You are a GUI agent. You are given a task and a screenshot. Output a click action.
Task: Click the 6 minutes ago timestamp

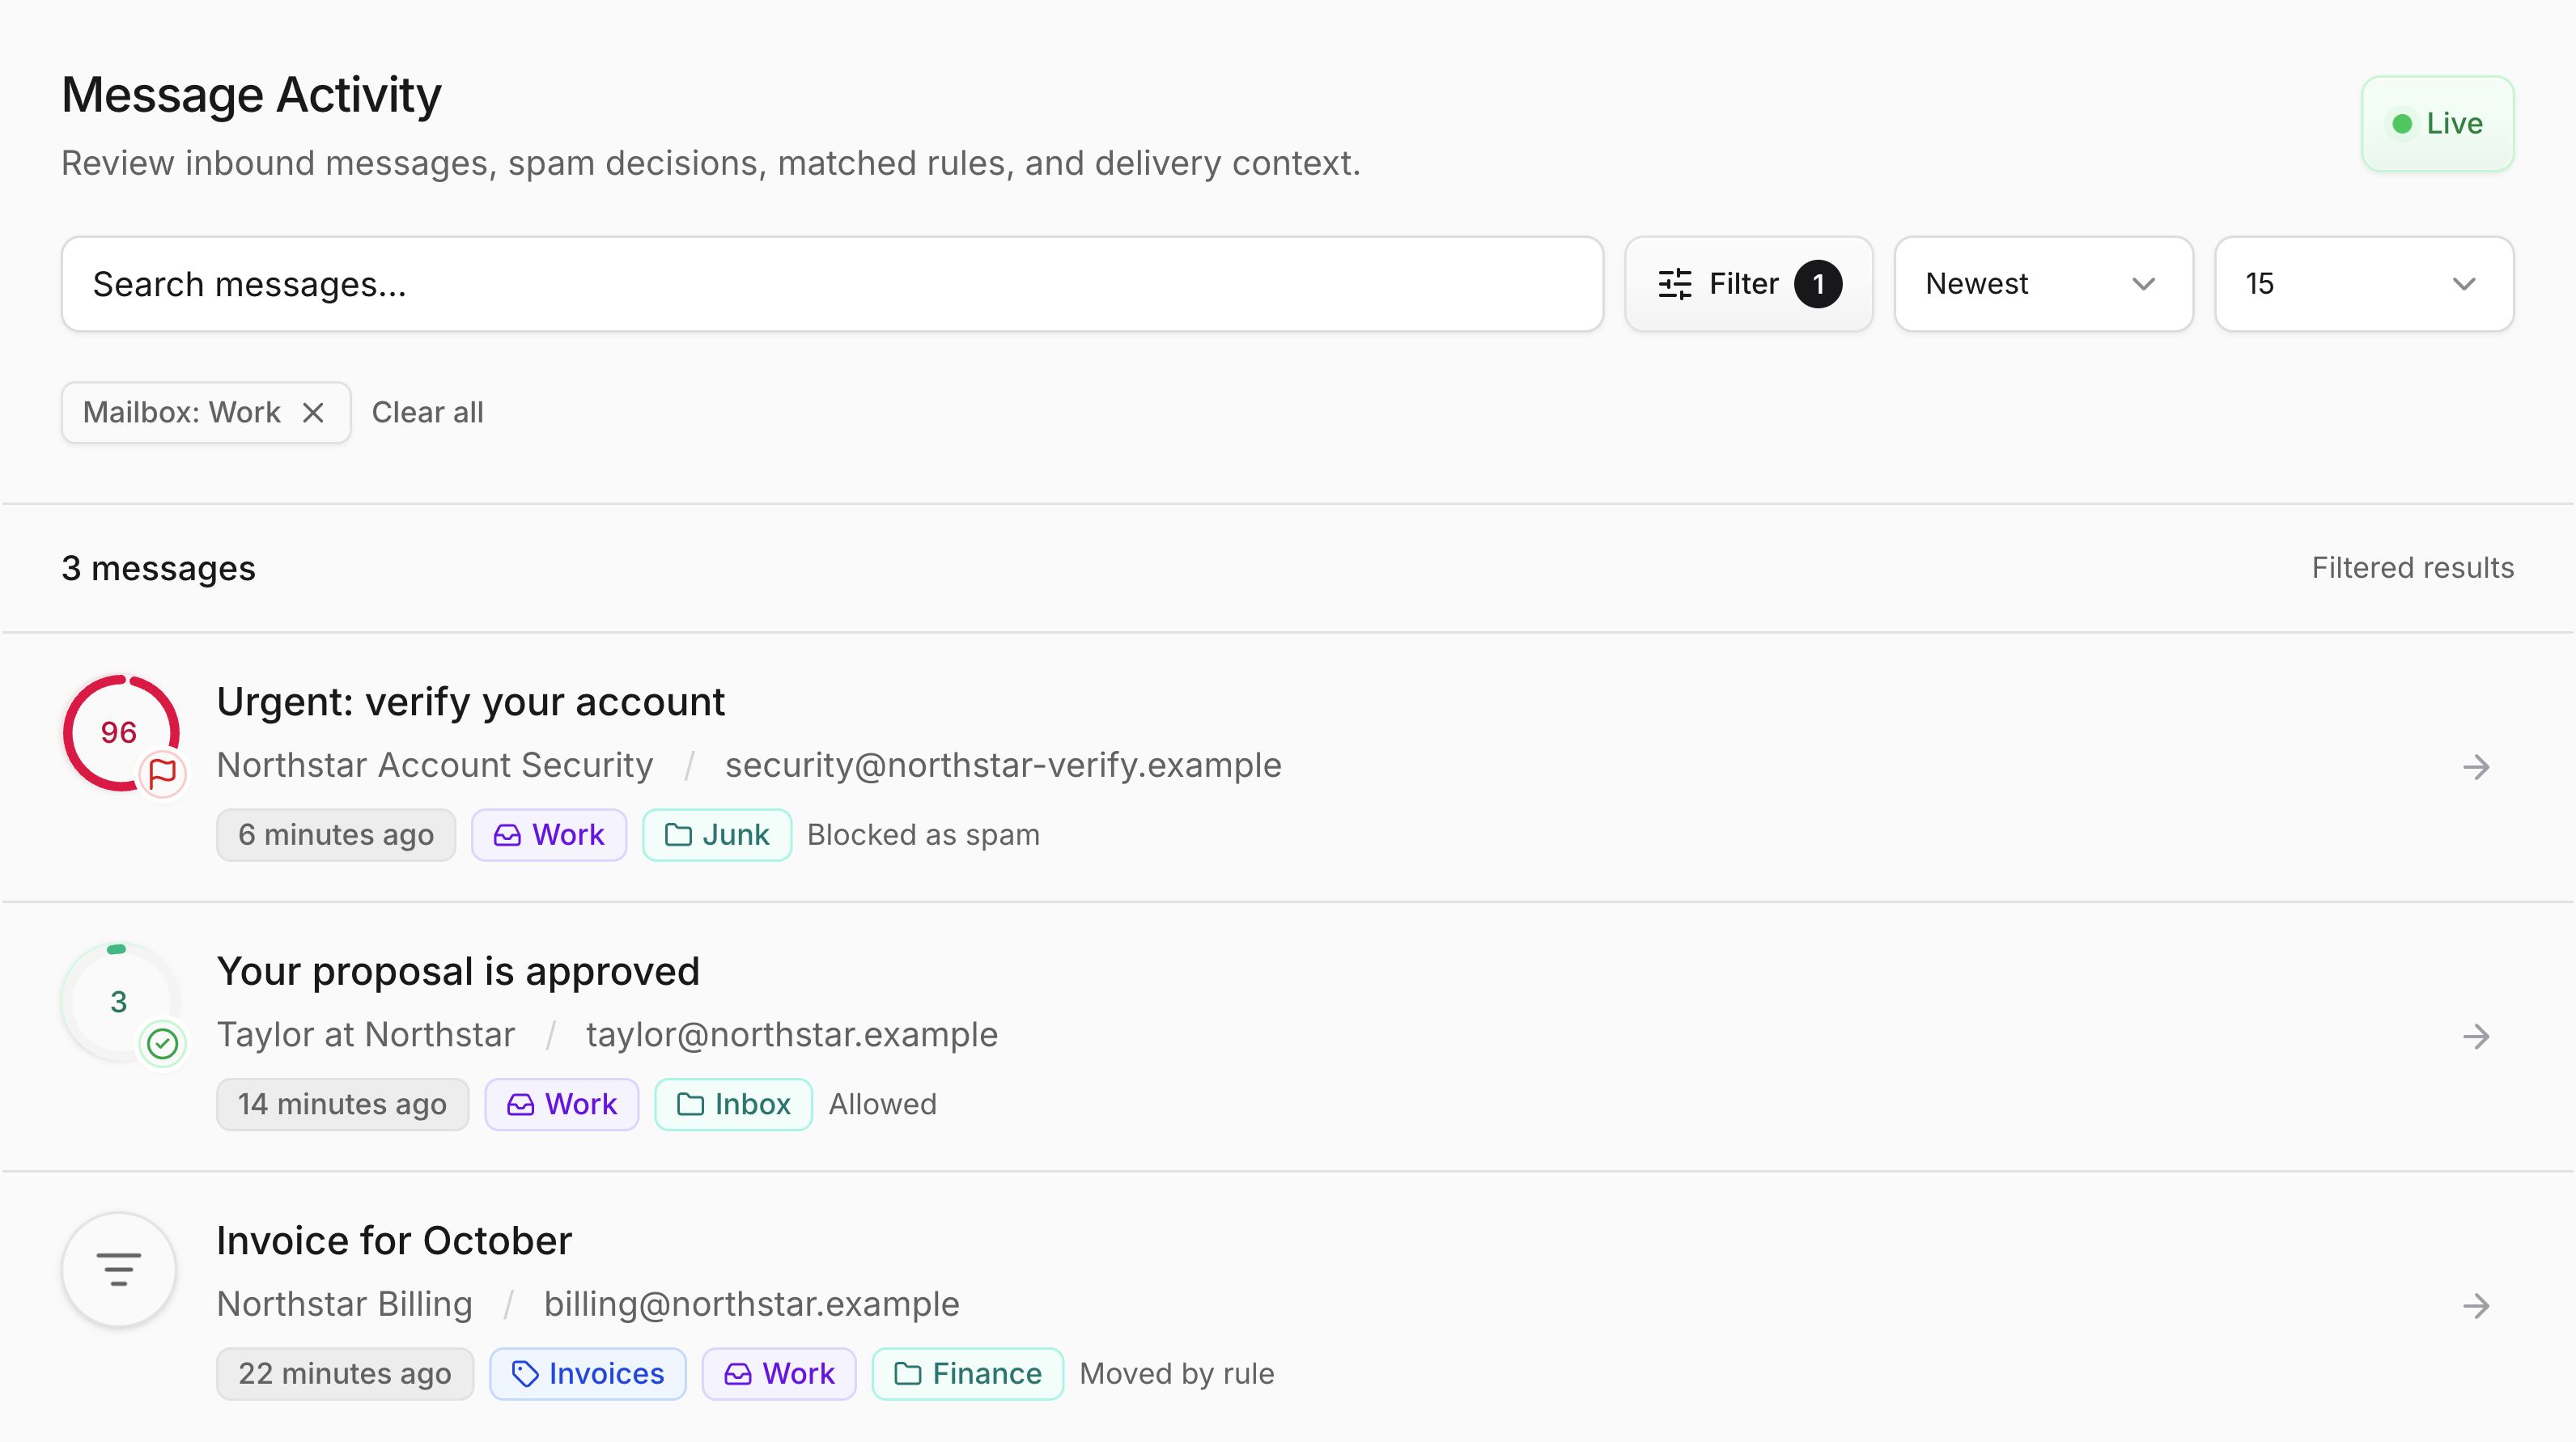tap(336, 835)
